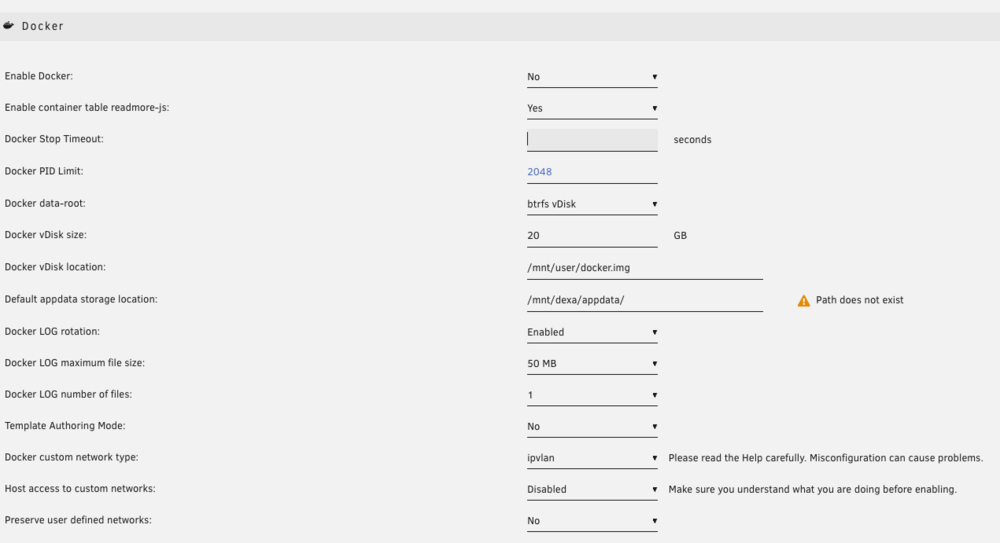This screenshot has height=543, width=1000.
Task: Open the Enable Docker dropdown
Action: [x=592, y=77]
